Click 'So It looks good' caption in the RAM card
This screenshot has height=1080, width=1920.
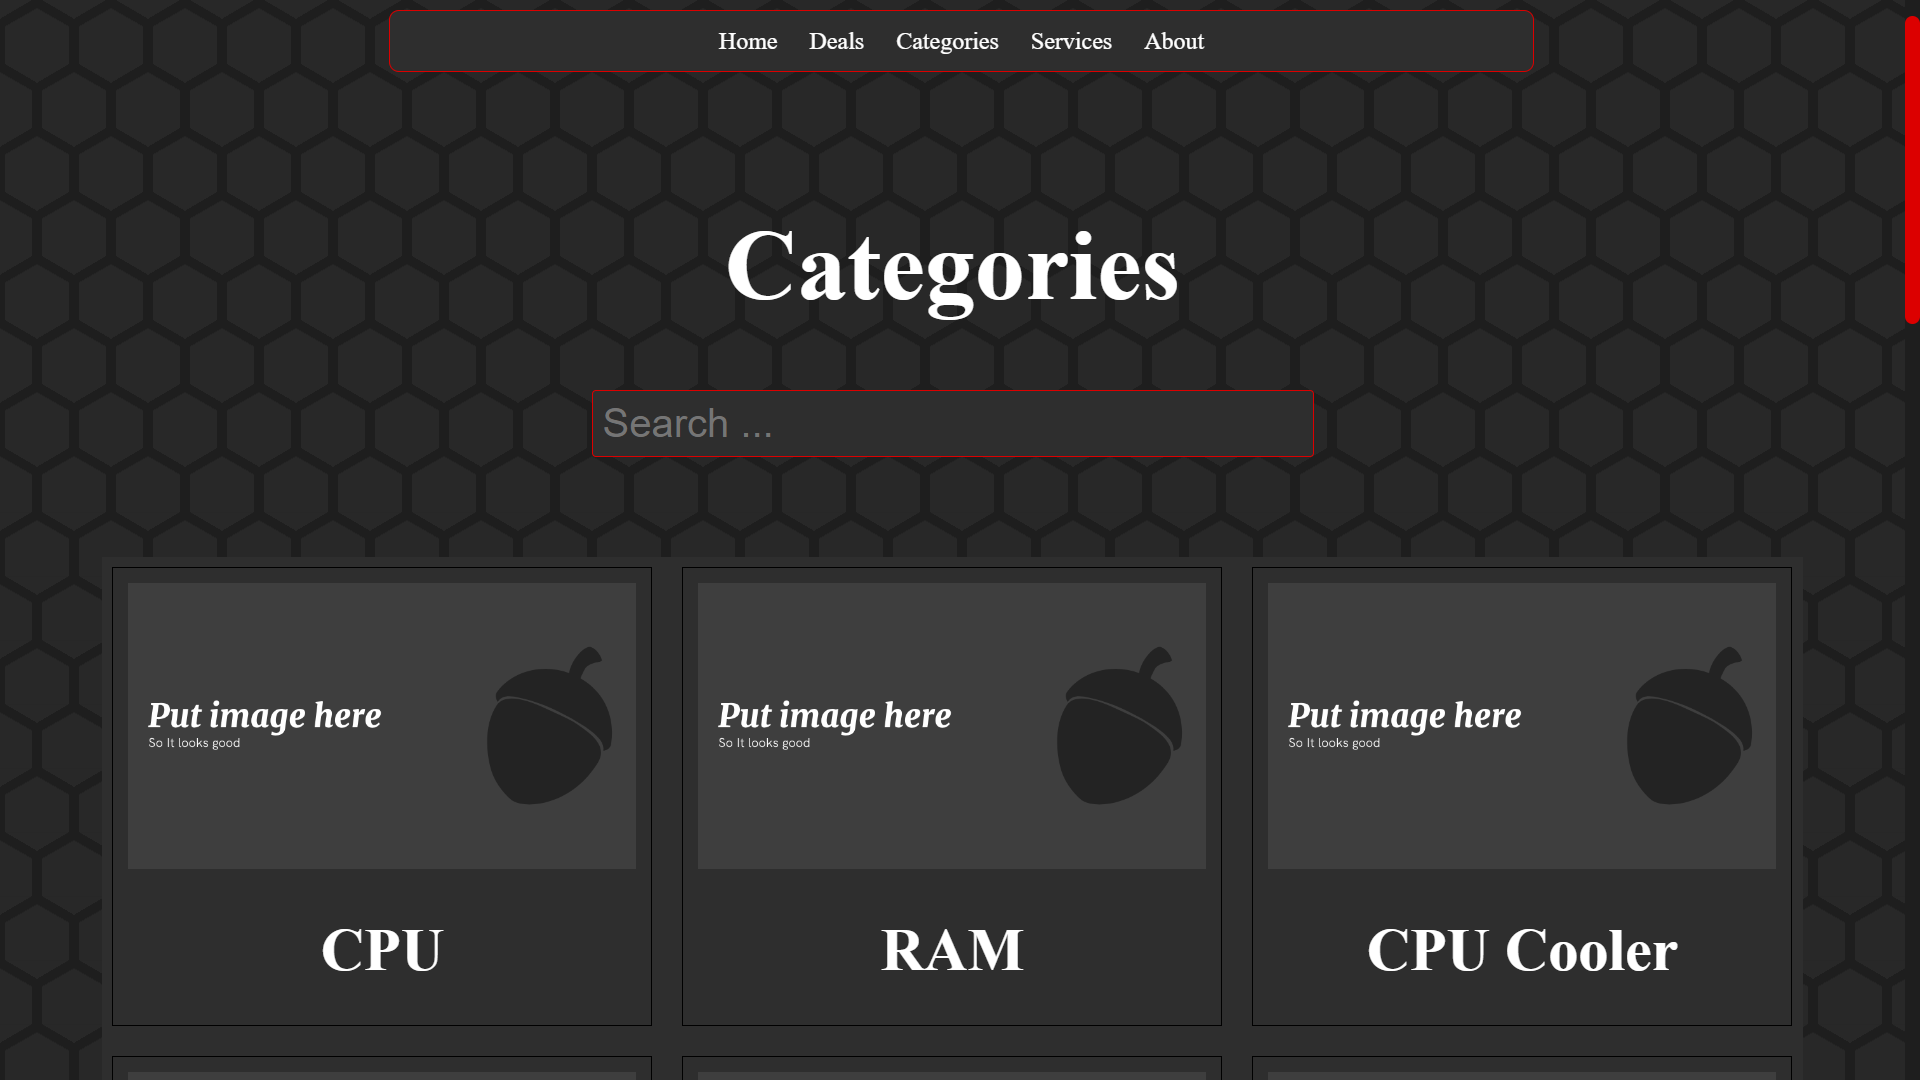pyautogui.click(x=764, y=743)
